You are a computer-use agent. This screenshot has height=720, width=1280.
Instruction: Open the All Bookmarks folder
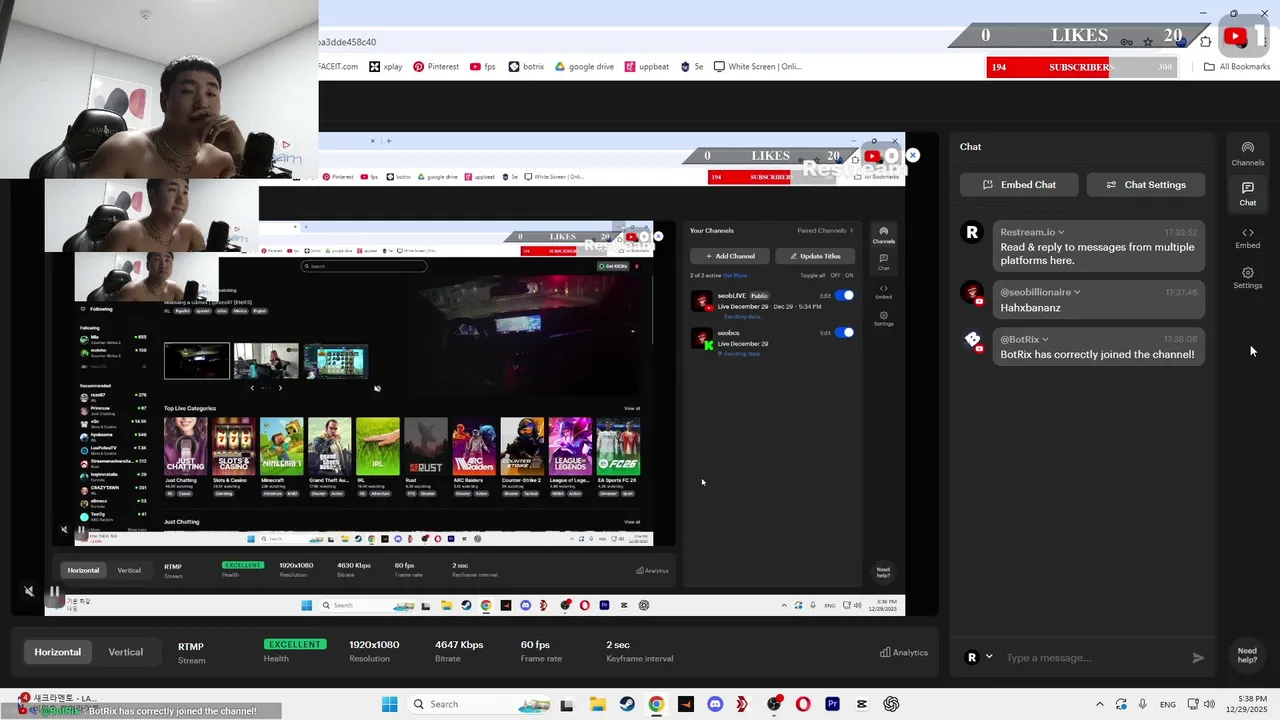tap(1237, 67)
